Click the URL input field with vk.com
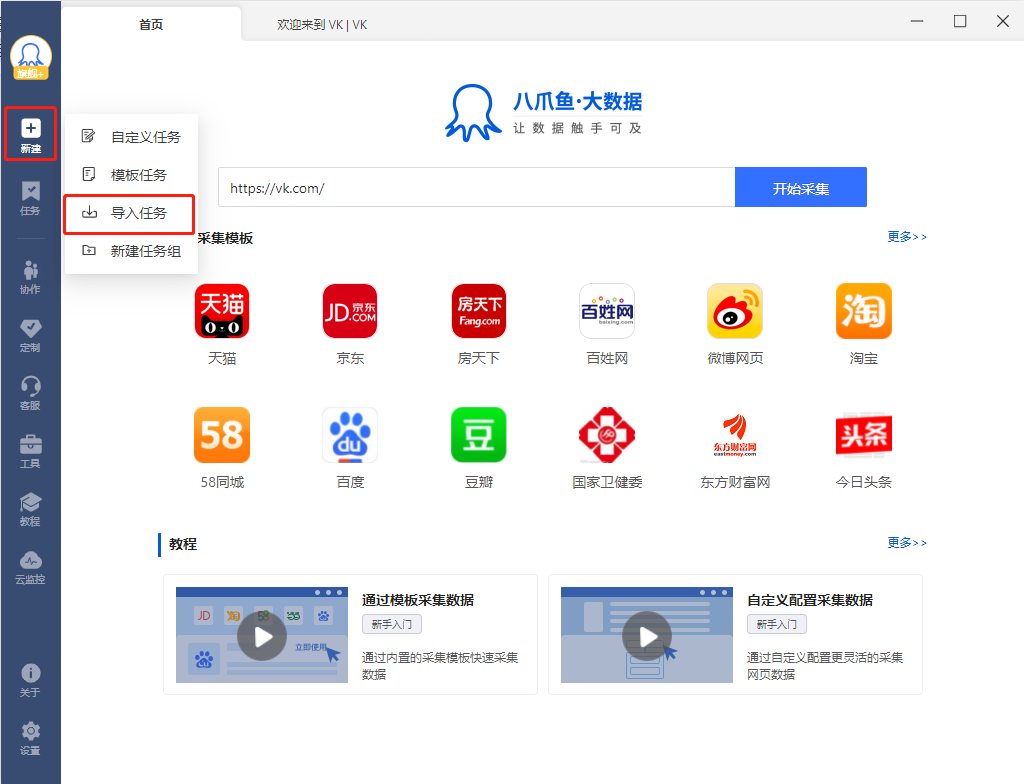The width and height of the screenshot is (1024, 784). tap(477, 188)
